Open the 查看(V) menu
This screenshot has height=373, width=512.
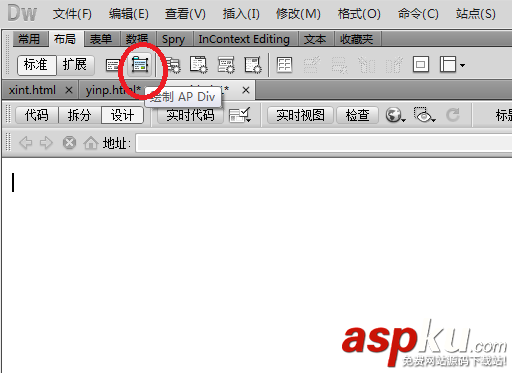[185, 14]
